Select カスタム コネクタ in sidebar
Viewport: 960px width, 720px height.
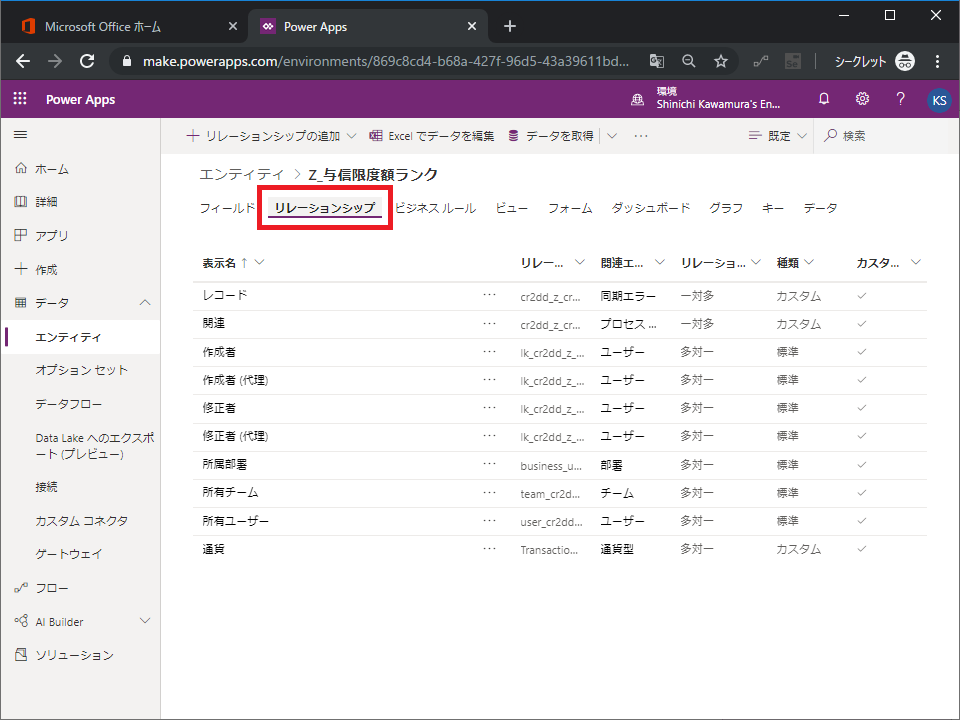pyautogui.click(x=81, y=520)
